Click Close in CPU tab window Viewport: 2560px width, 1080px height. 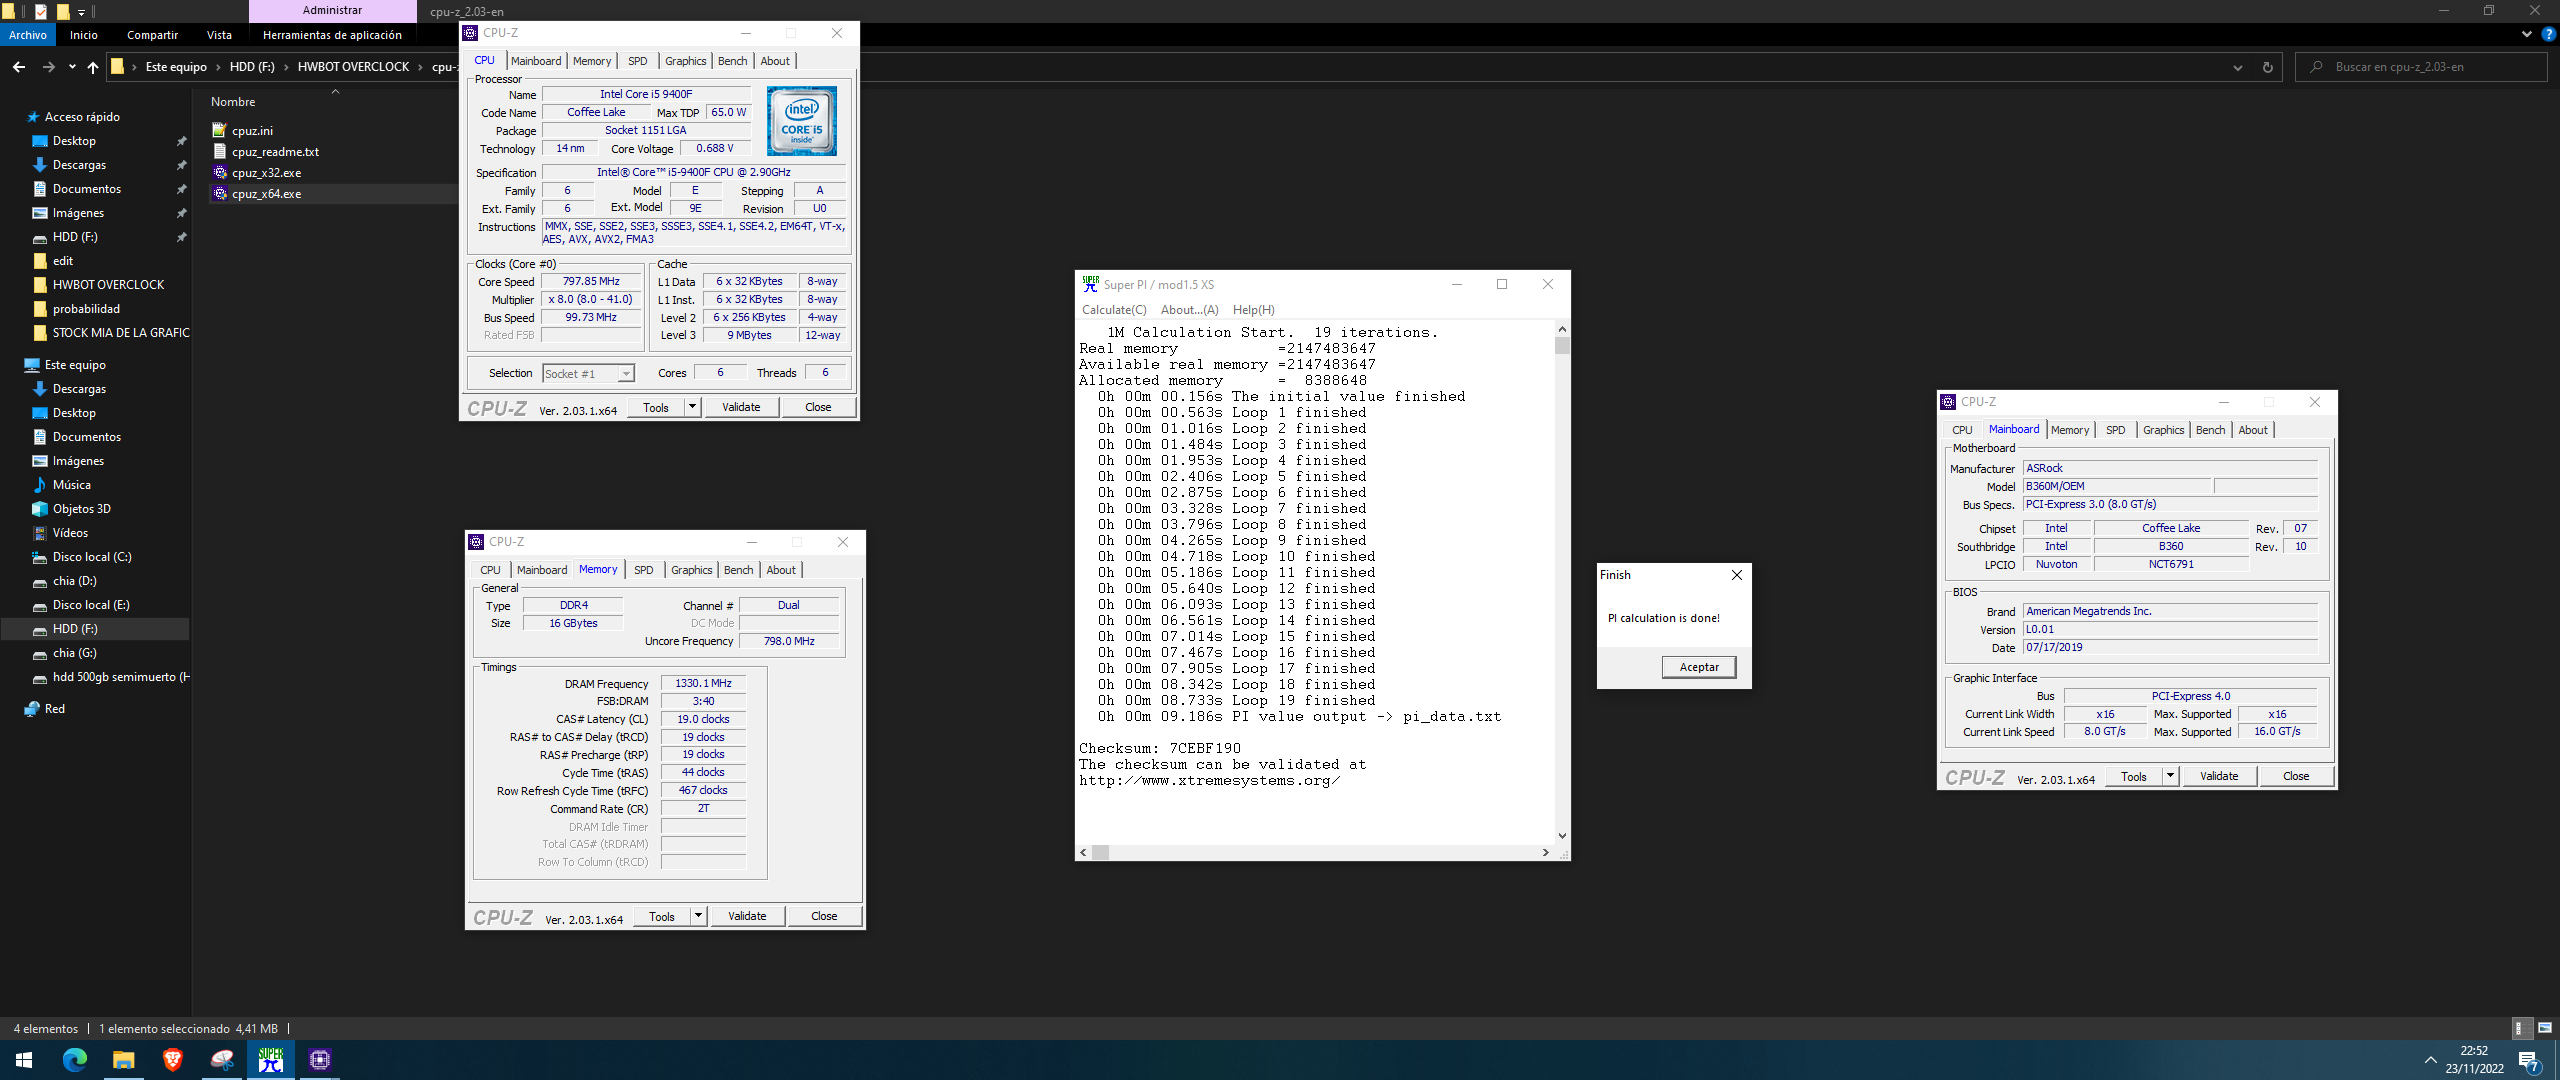pos(818,407)
